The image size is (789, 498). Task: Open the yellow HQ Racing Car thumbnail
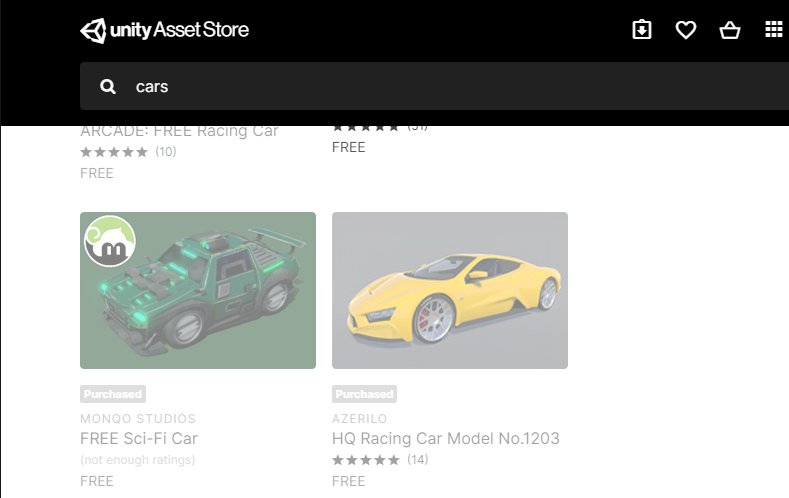coord(450,290)
